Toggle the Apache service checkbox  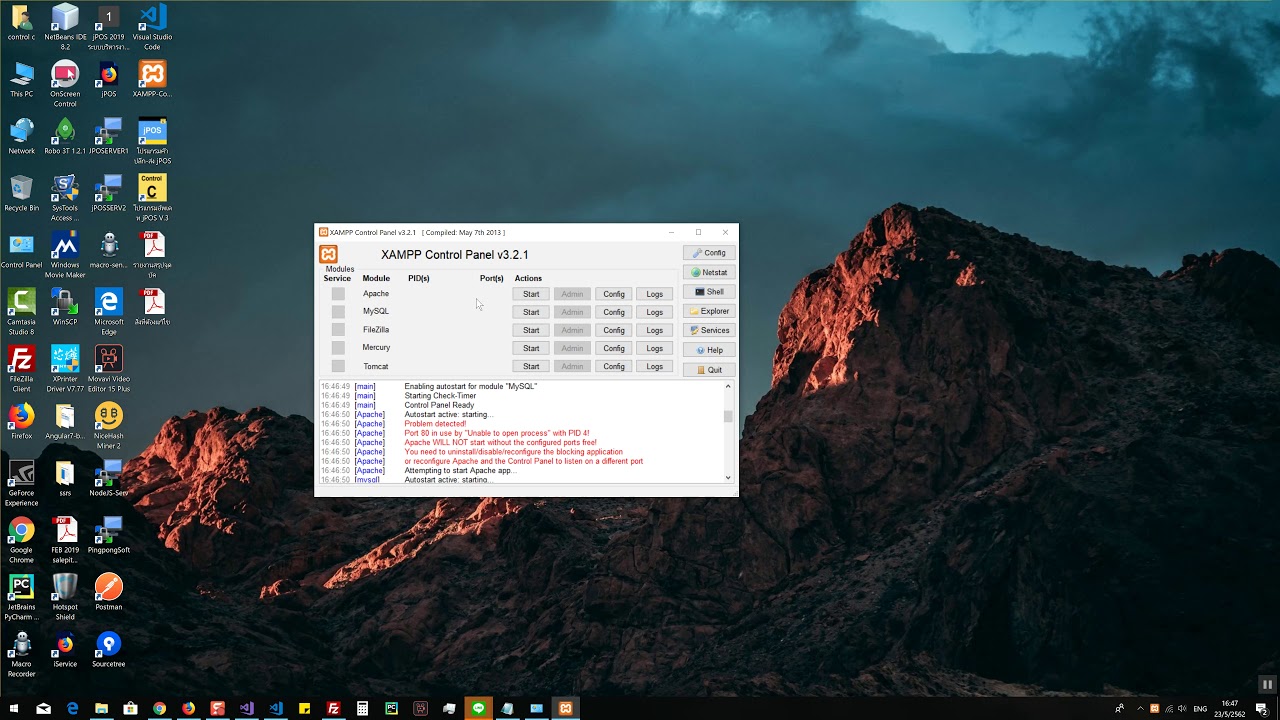coord(338,294)
